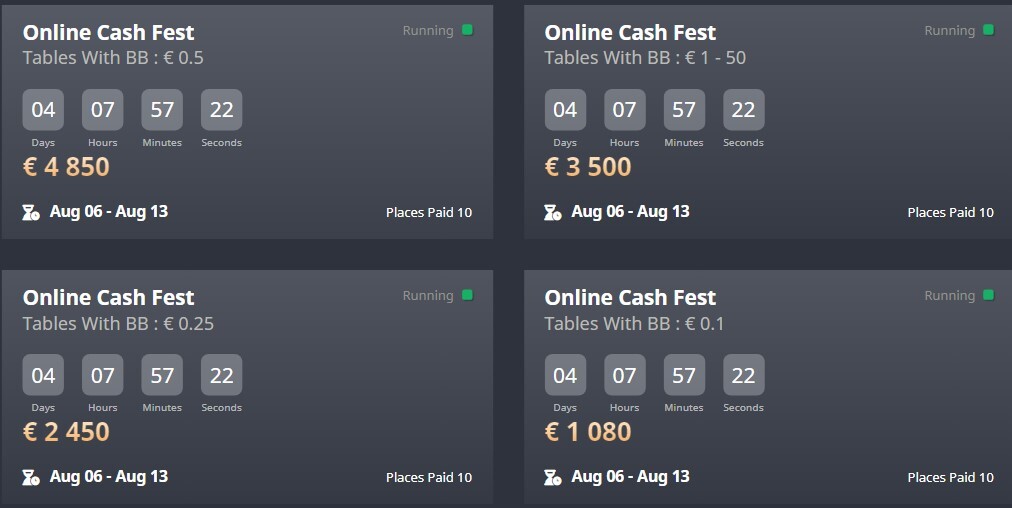Open the Online Cash Fest title for BB € 0.25
The image size is (1012, 508).
109,298
